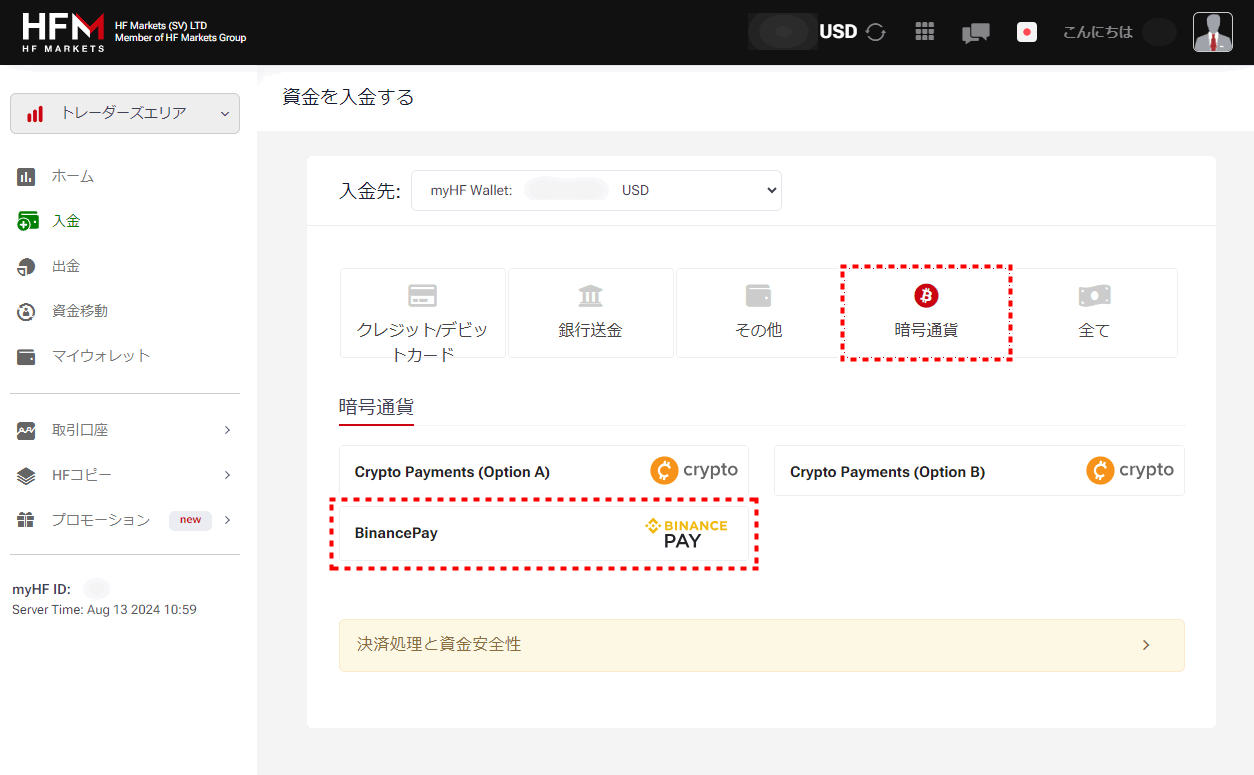This screenshot has height=775, width=1254.
Task: Click the プロモーション gift icon
Action: pyautogui.click(x=27, y=521)
